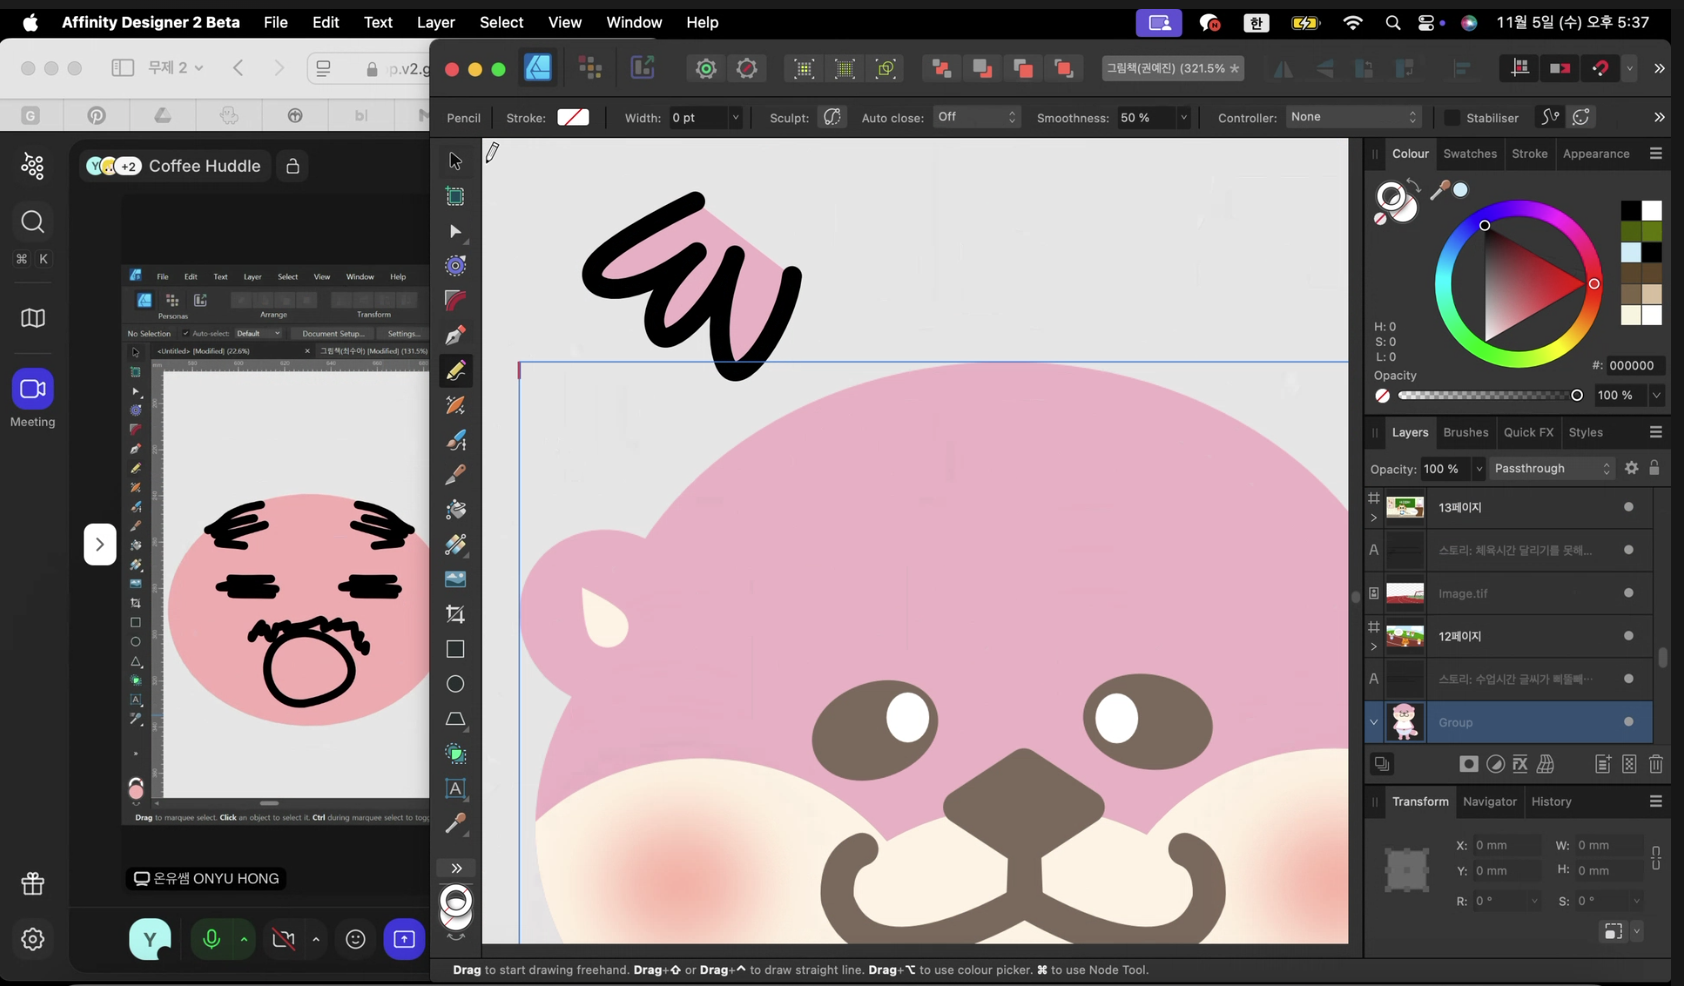Image resolution: width=1684 pixels, height=986 pixels.
Task: Hide the 13페이지 layer
Action: click(x=1629, y=507)
